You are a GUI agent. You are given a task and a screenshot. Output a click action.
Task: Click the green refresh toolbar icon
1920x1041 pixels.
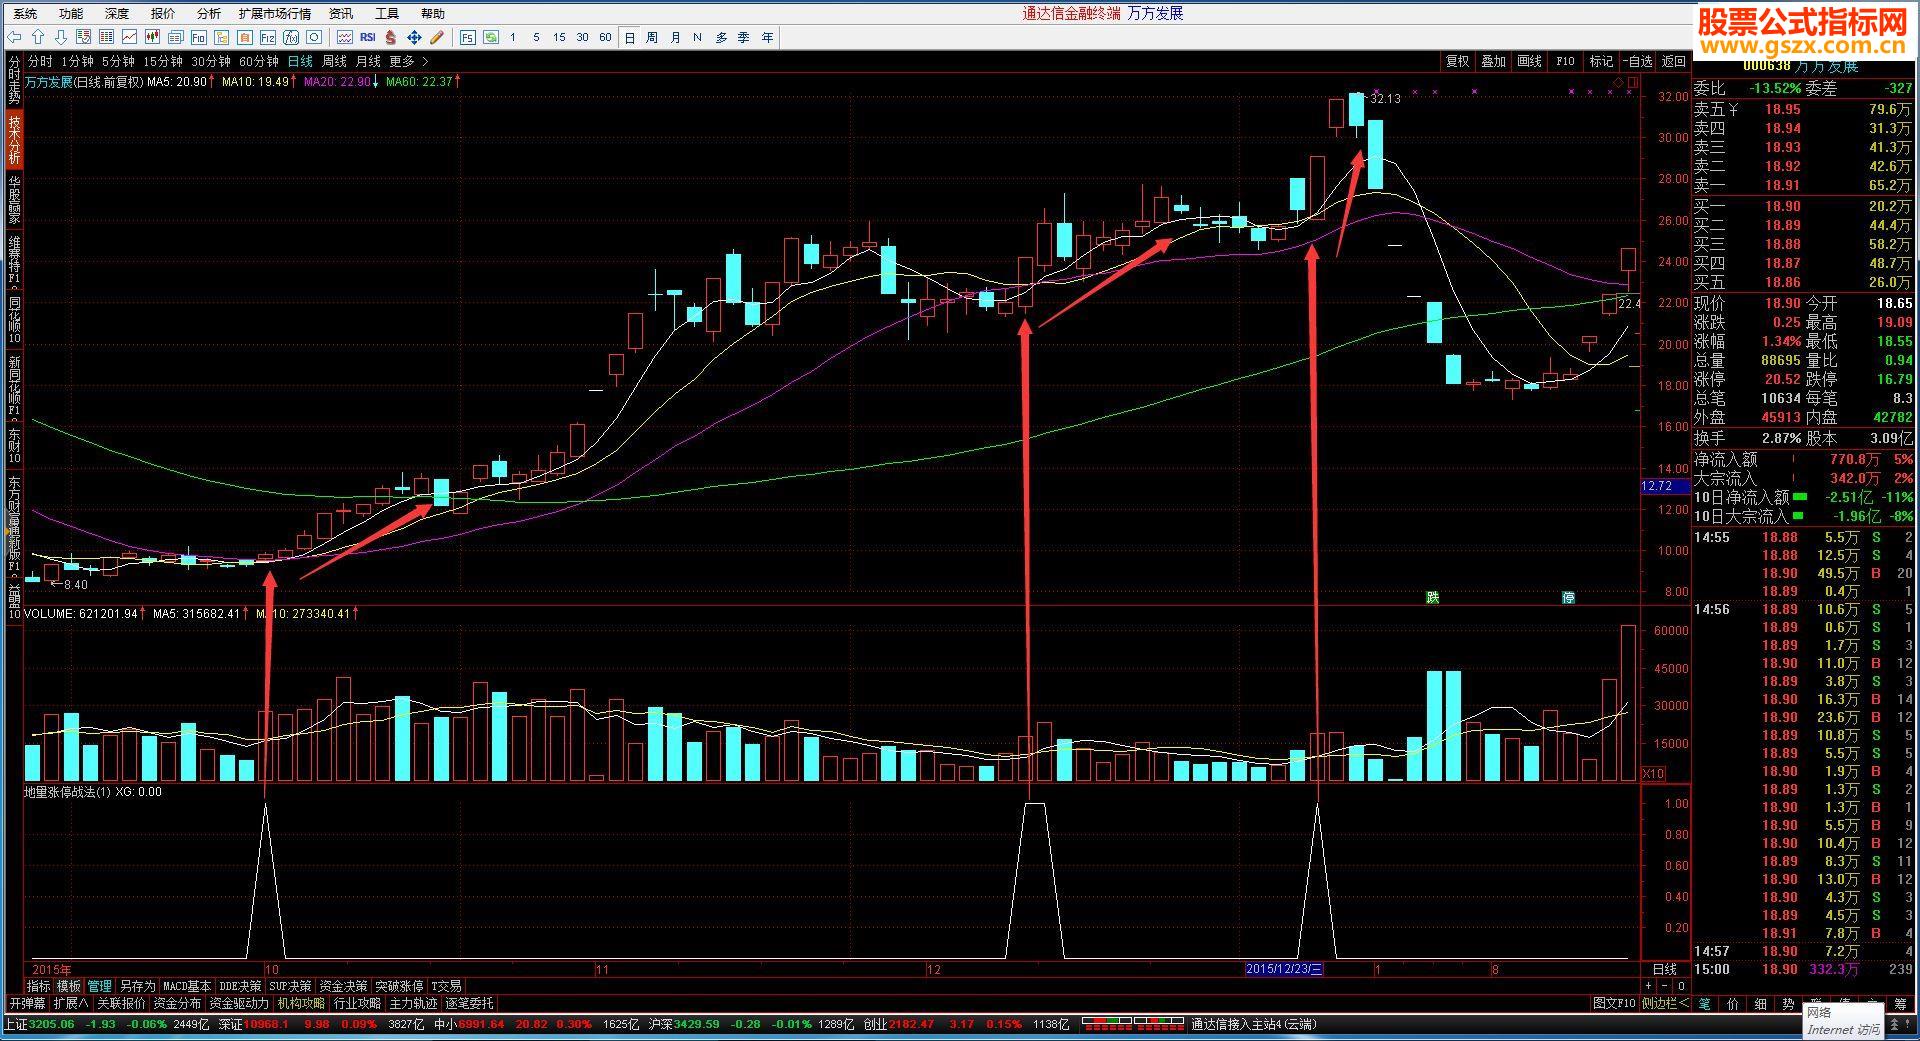(x=490, y=37)
